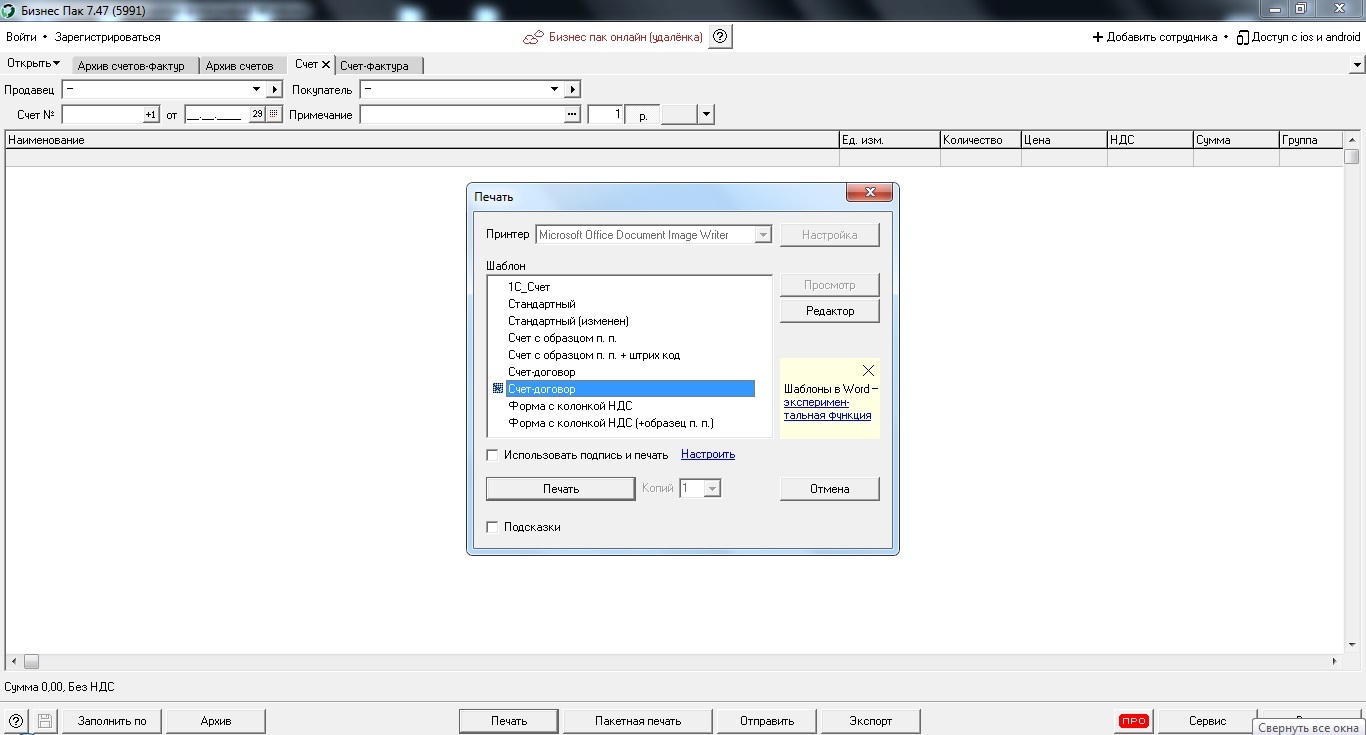1366x735 pixels.
Task: Enable Использовать подпись и печать checkbox
Action: 492,455
